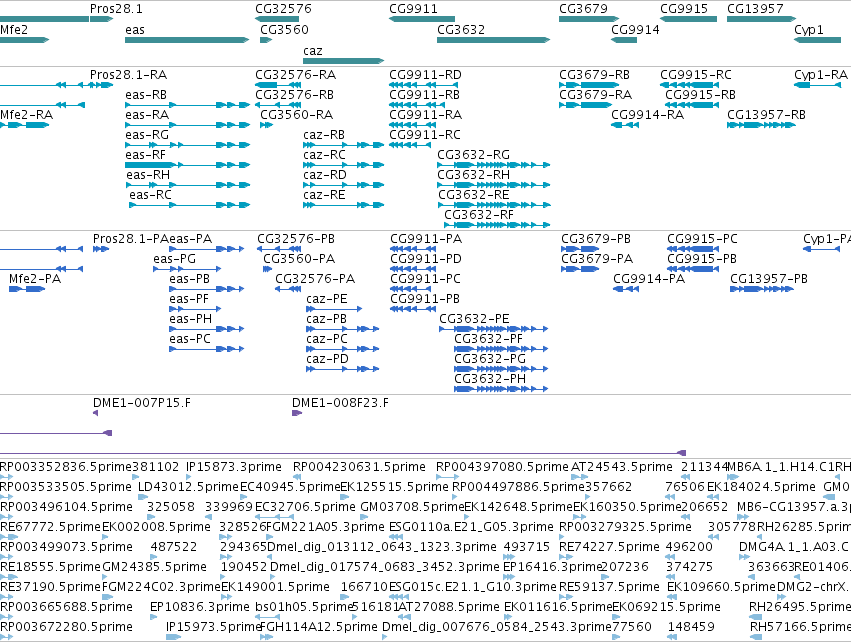
Task: Open transcript label 'CG3679-RB'
Action: 594,74
